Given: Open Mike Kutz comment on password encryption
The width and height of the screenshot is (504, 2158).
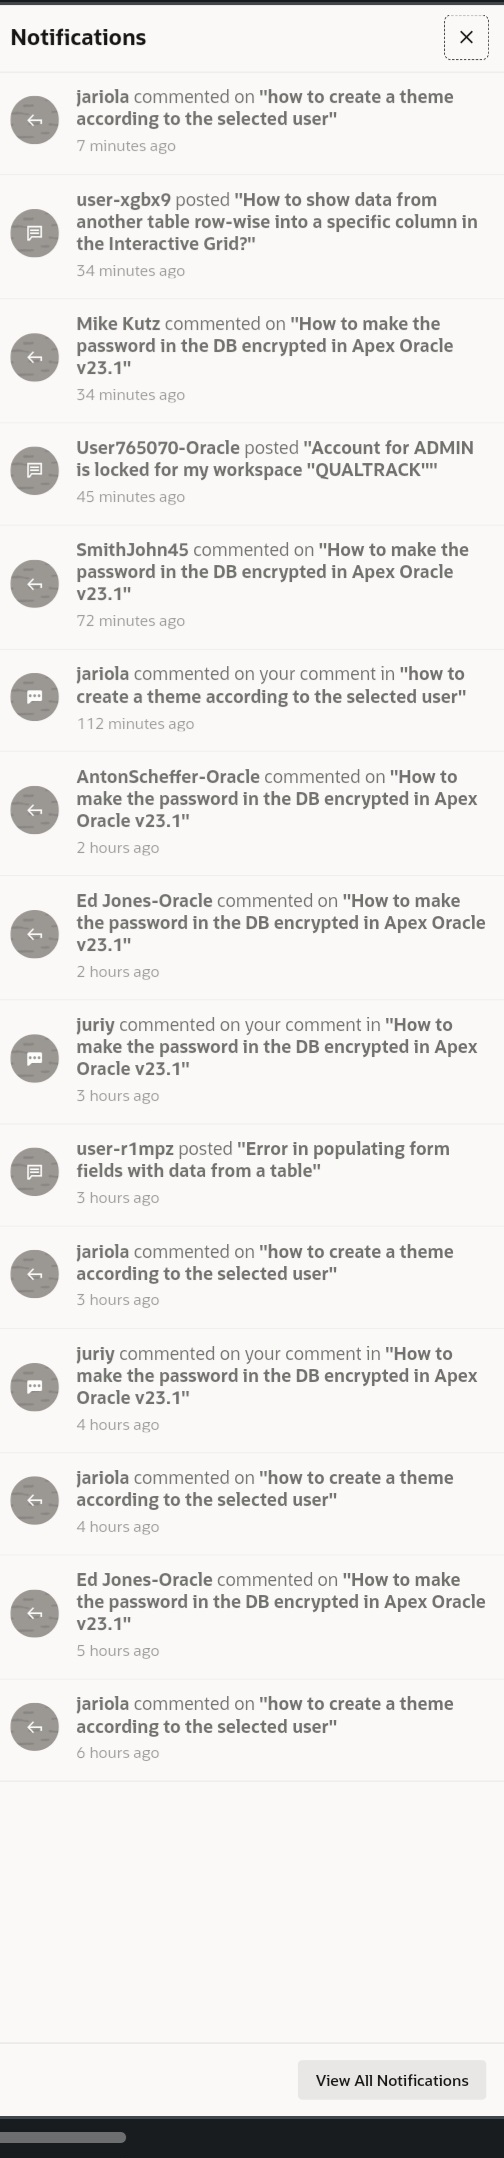Looking at the screenshot, I should (252, 359).
